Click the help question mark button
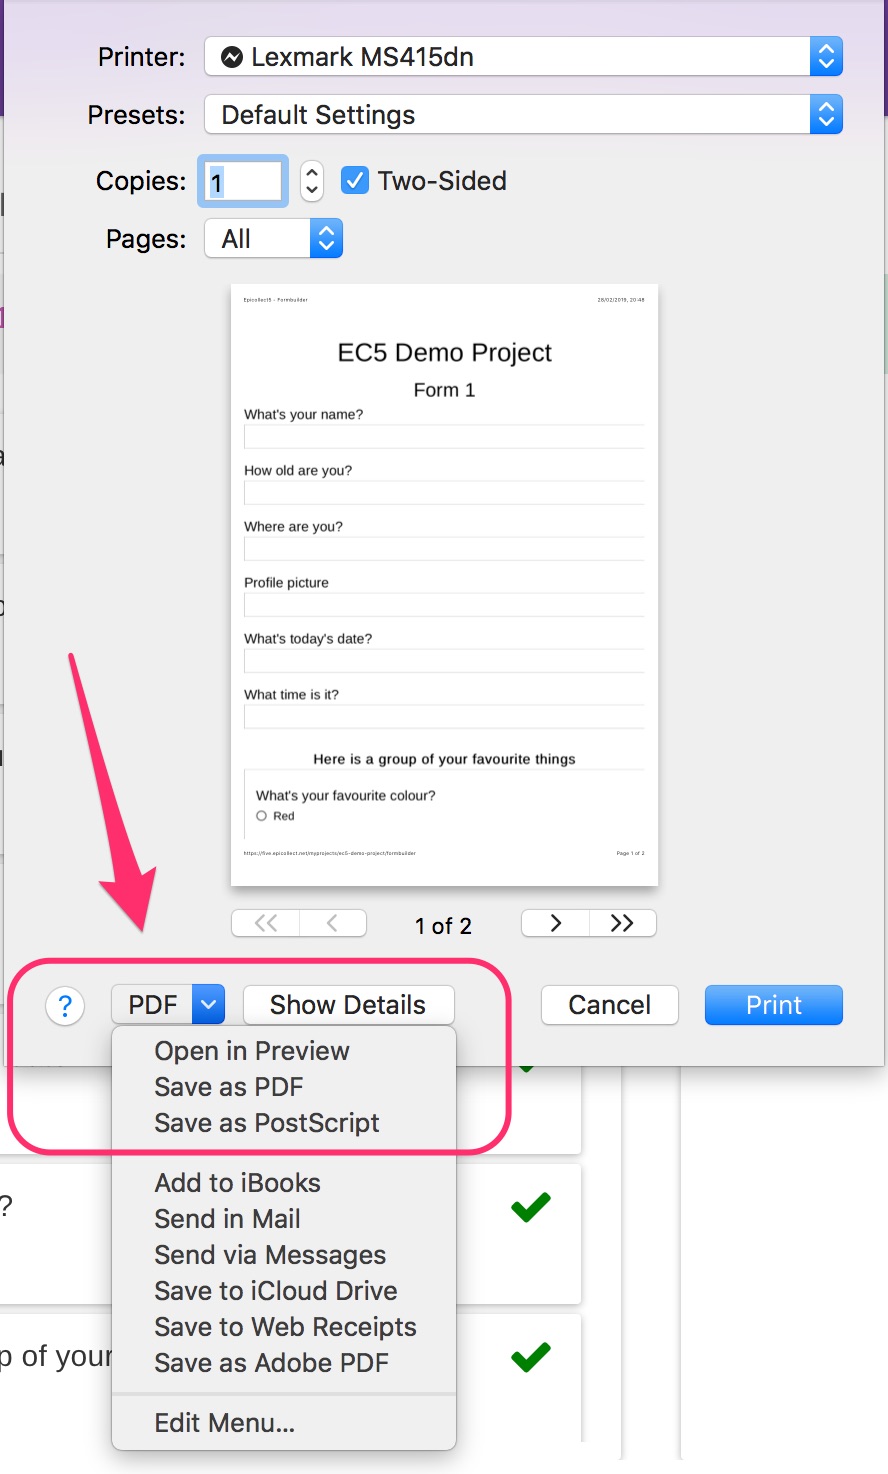 (x=65, y=1005)
